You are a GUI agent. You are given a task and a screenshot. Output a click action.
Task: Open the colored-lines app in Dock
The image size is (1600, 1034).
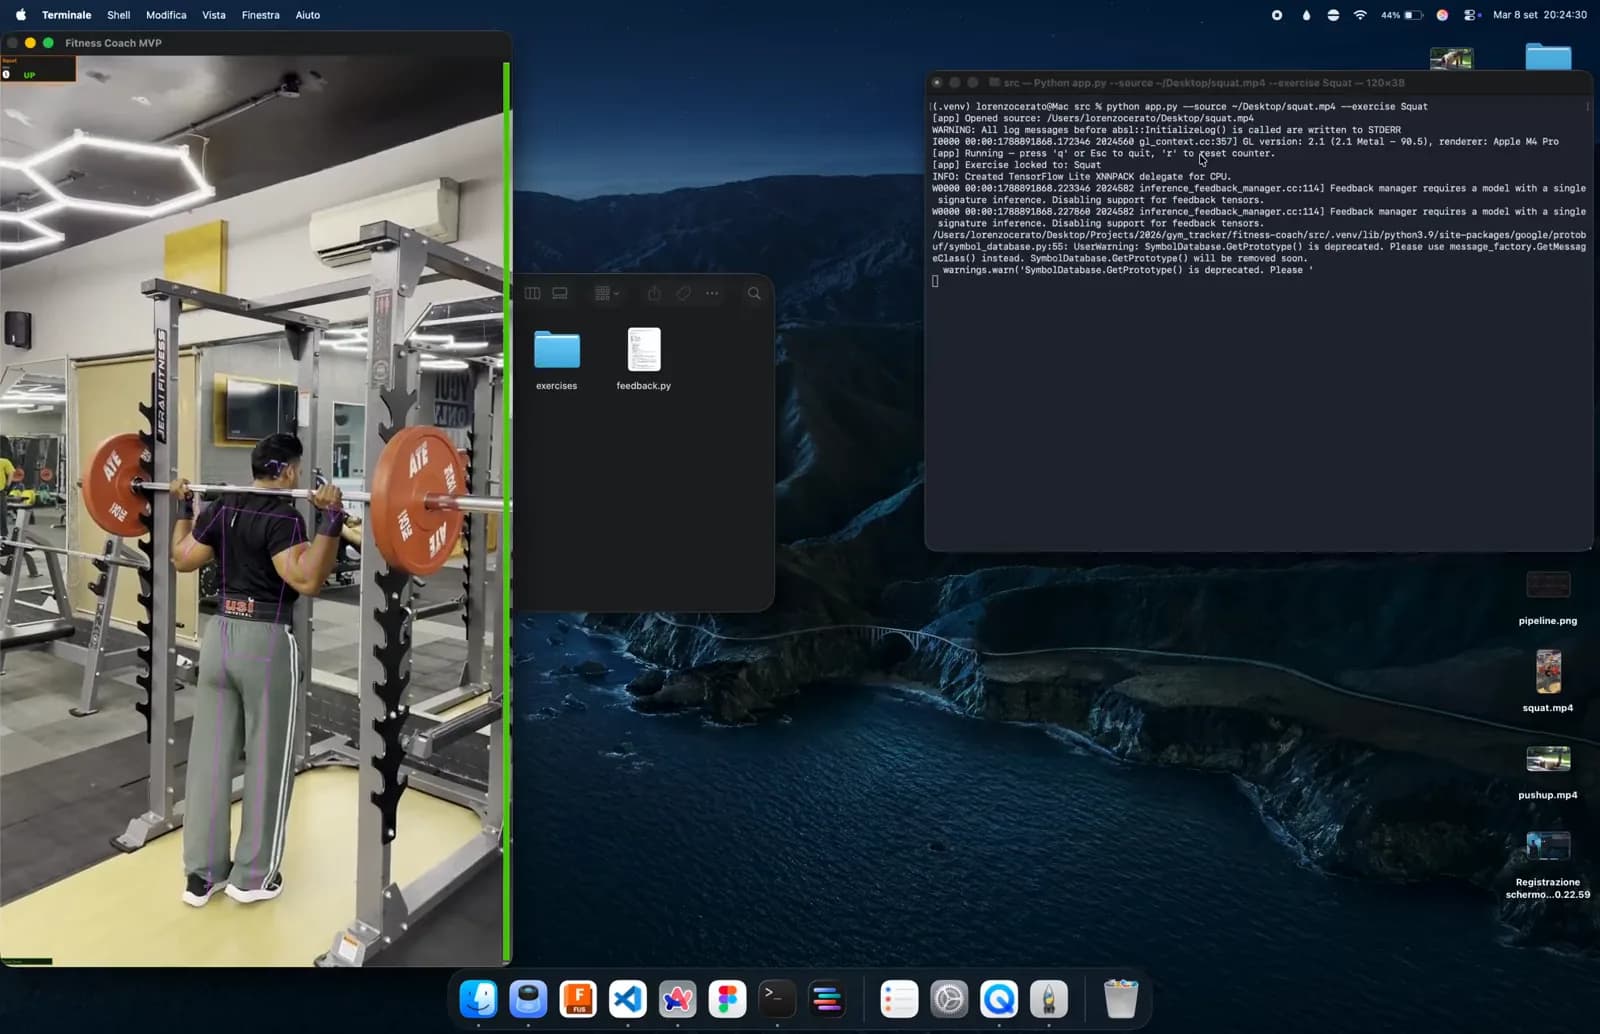[827, 998]
